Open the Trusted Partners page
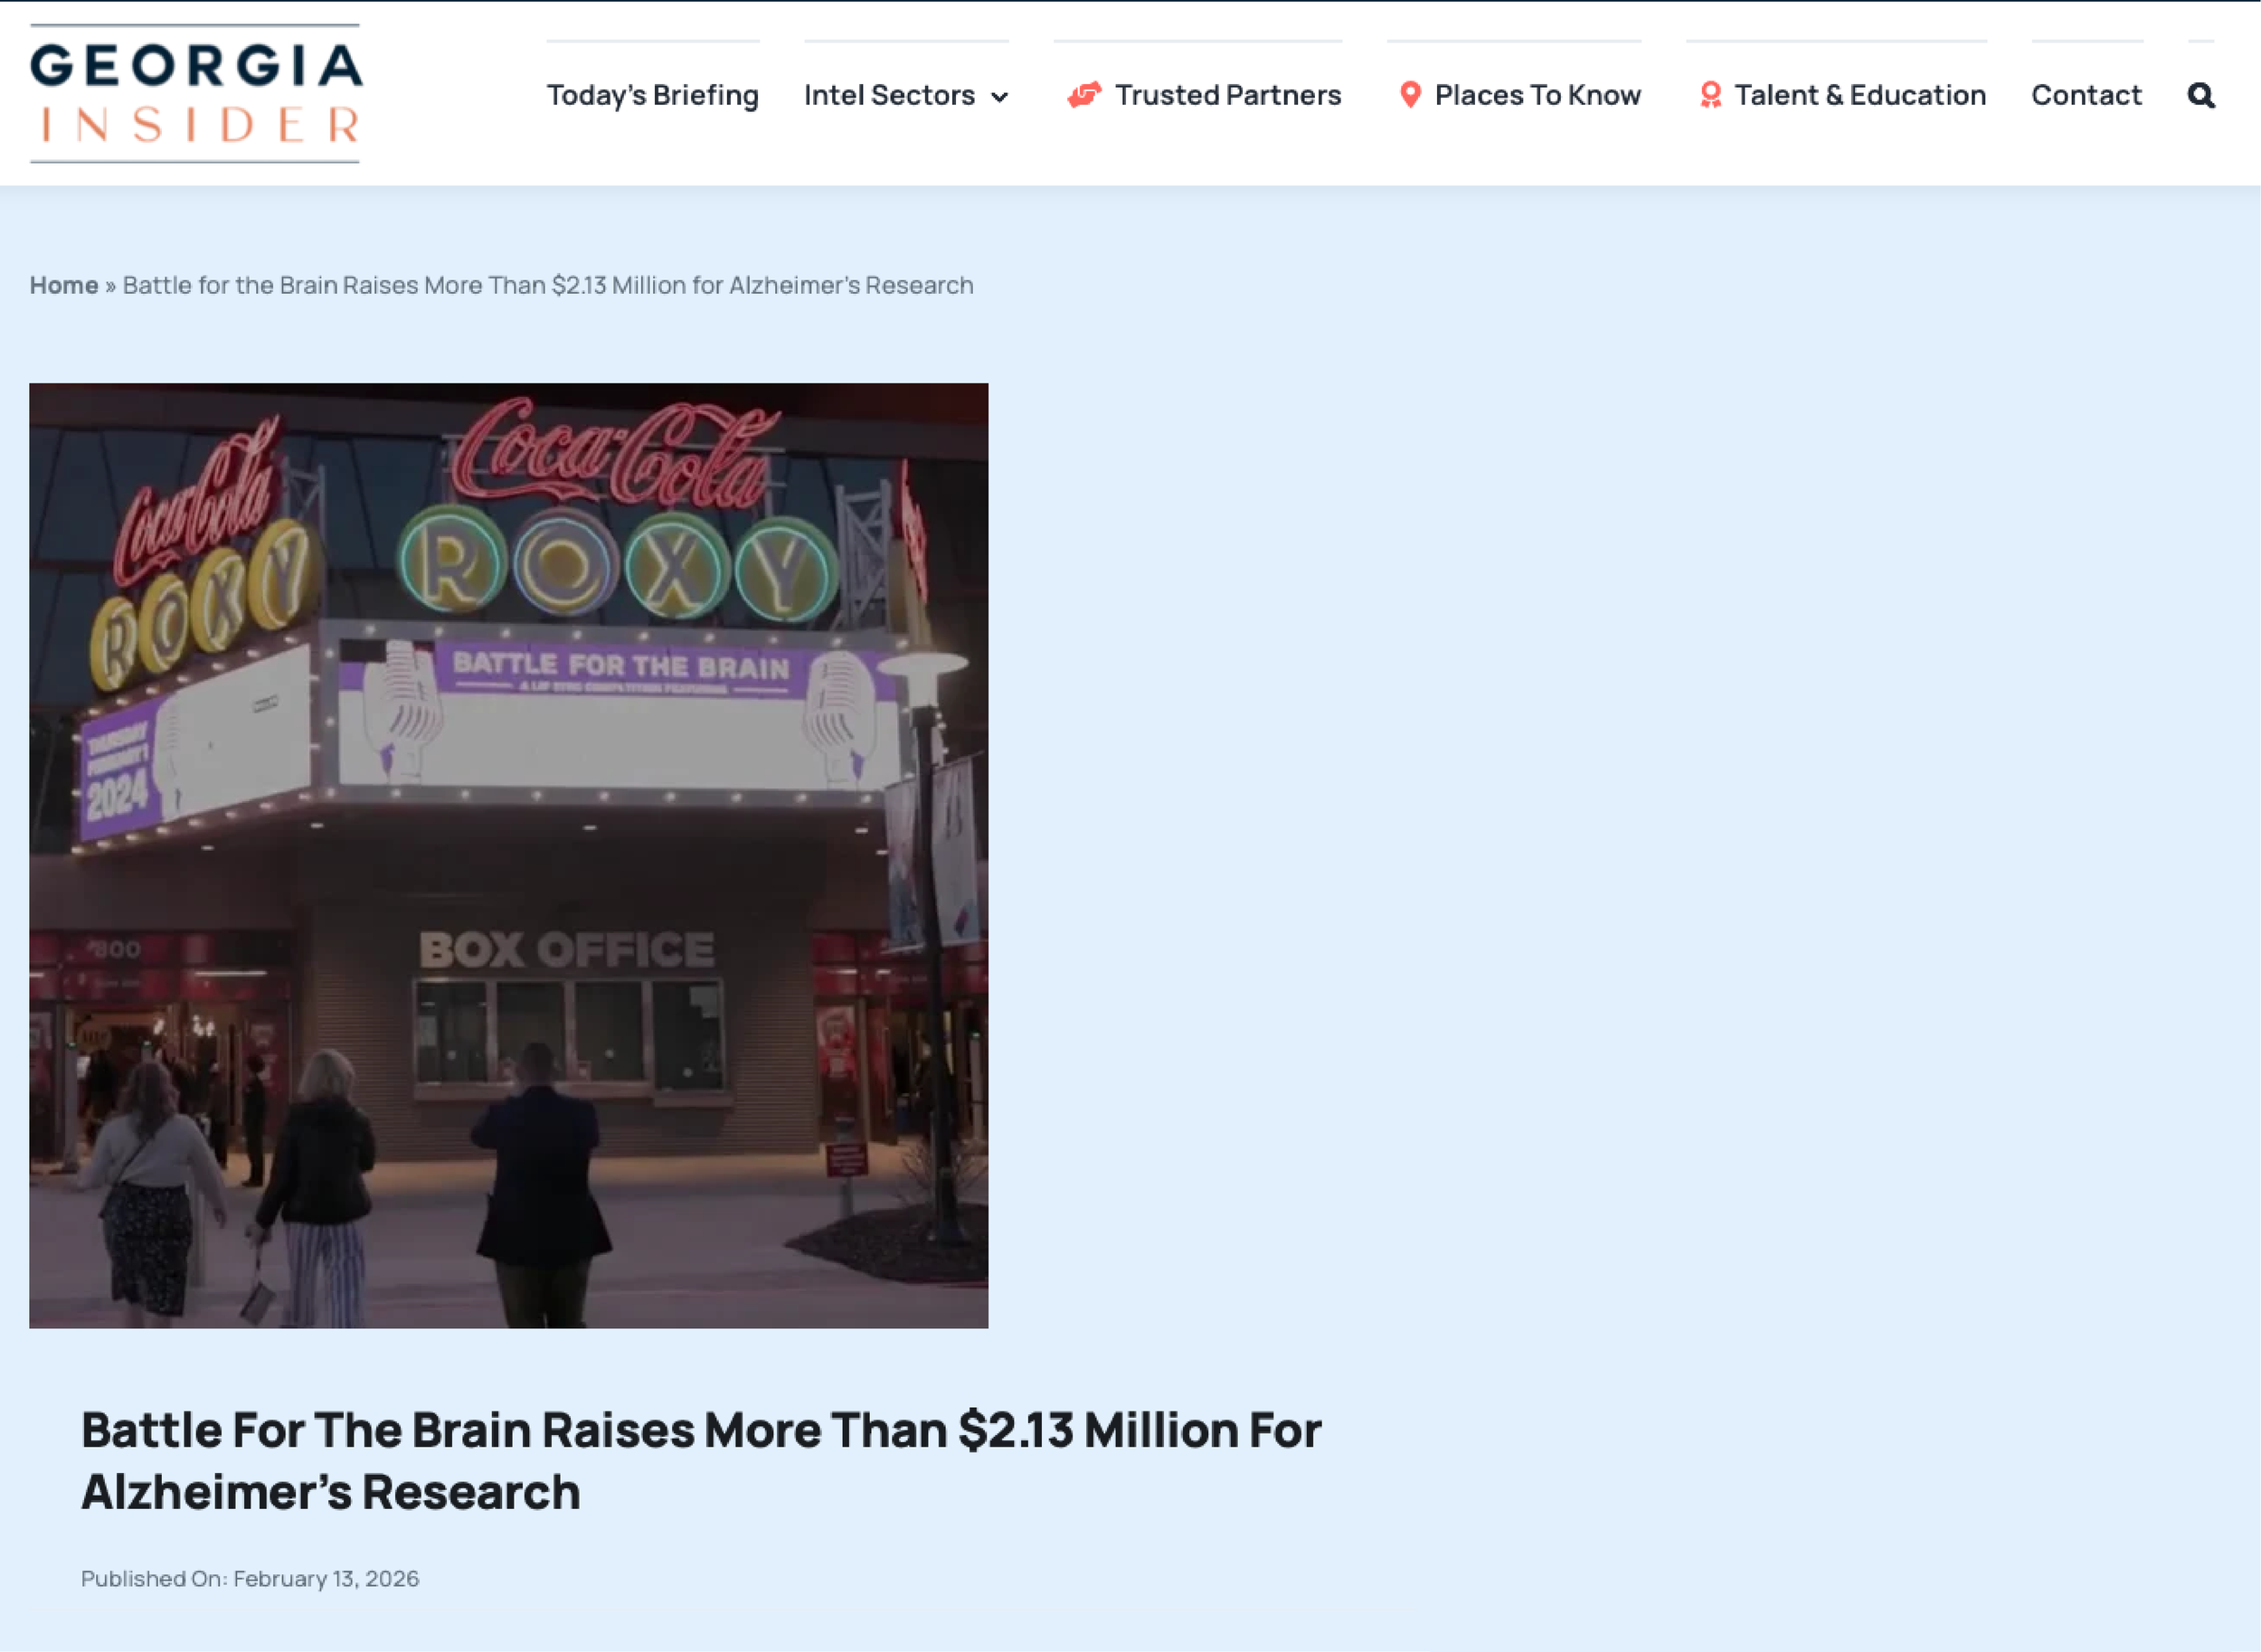The height and width of the screenshot is (1652, 2261). [x=1227, y=95]
